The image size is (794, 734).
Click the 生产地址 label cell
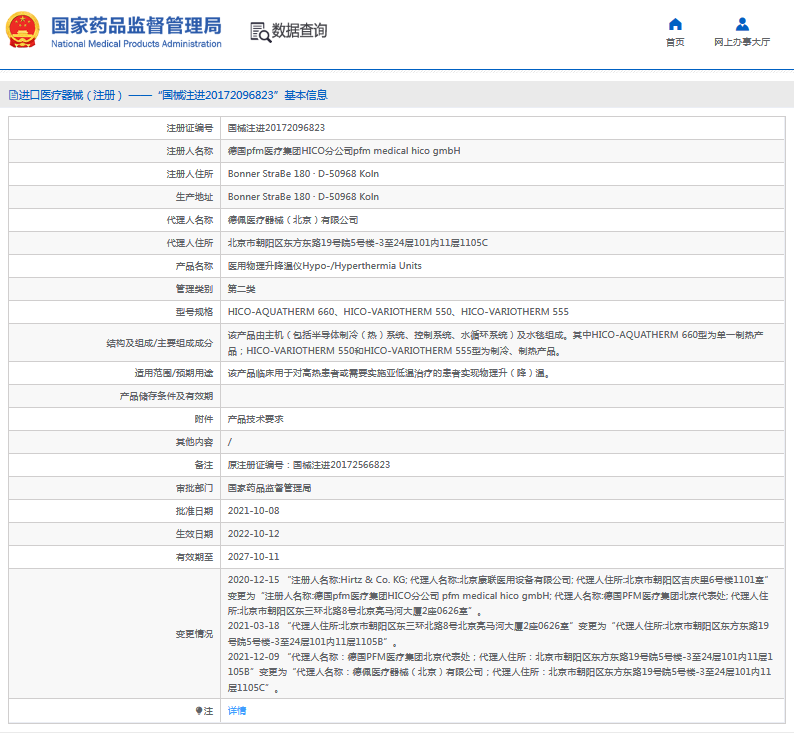click(x=114, y=197)
